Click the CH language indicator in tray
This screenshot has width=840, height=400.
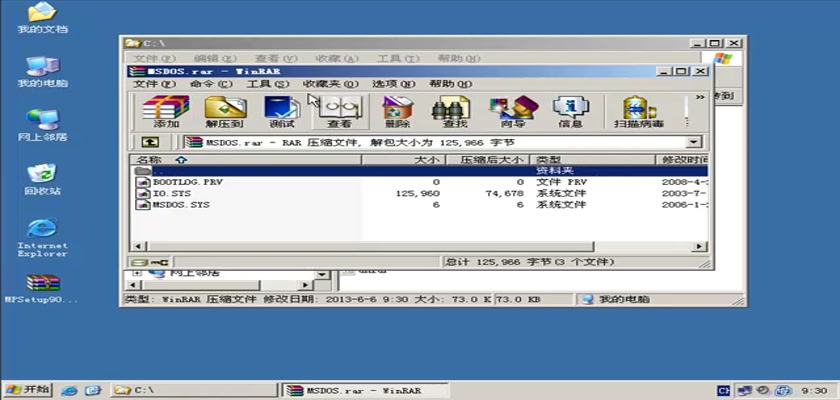coord(723,391)
